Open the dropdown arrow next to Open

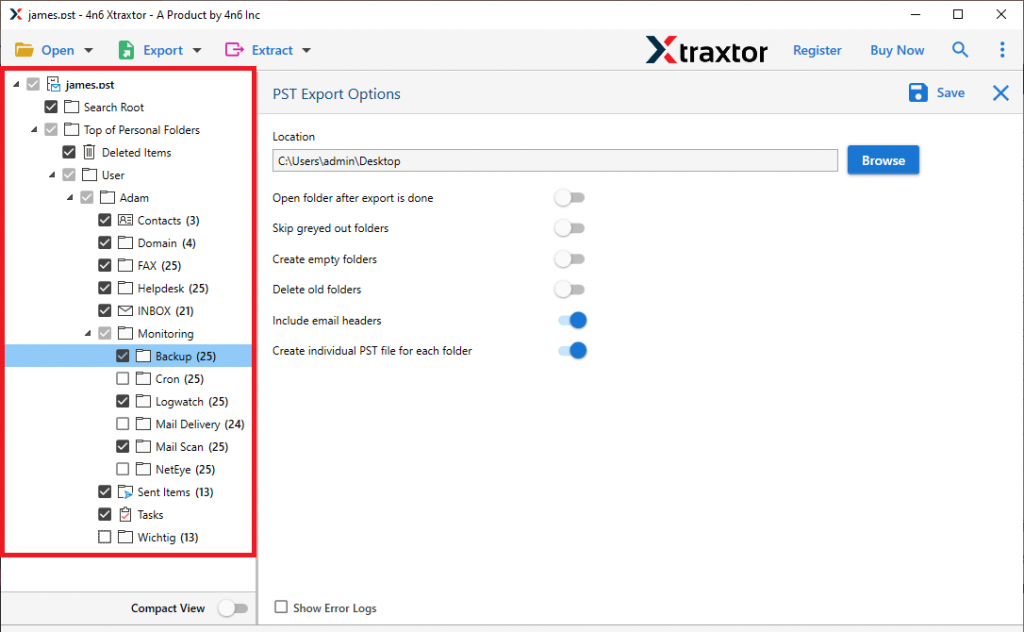87,49
